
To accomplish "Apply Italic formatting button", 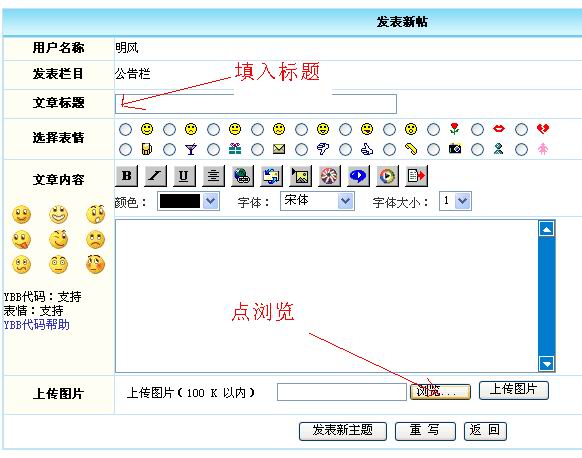I will [155, 176].
